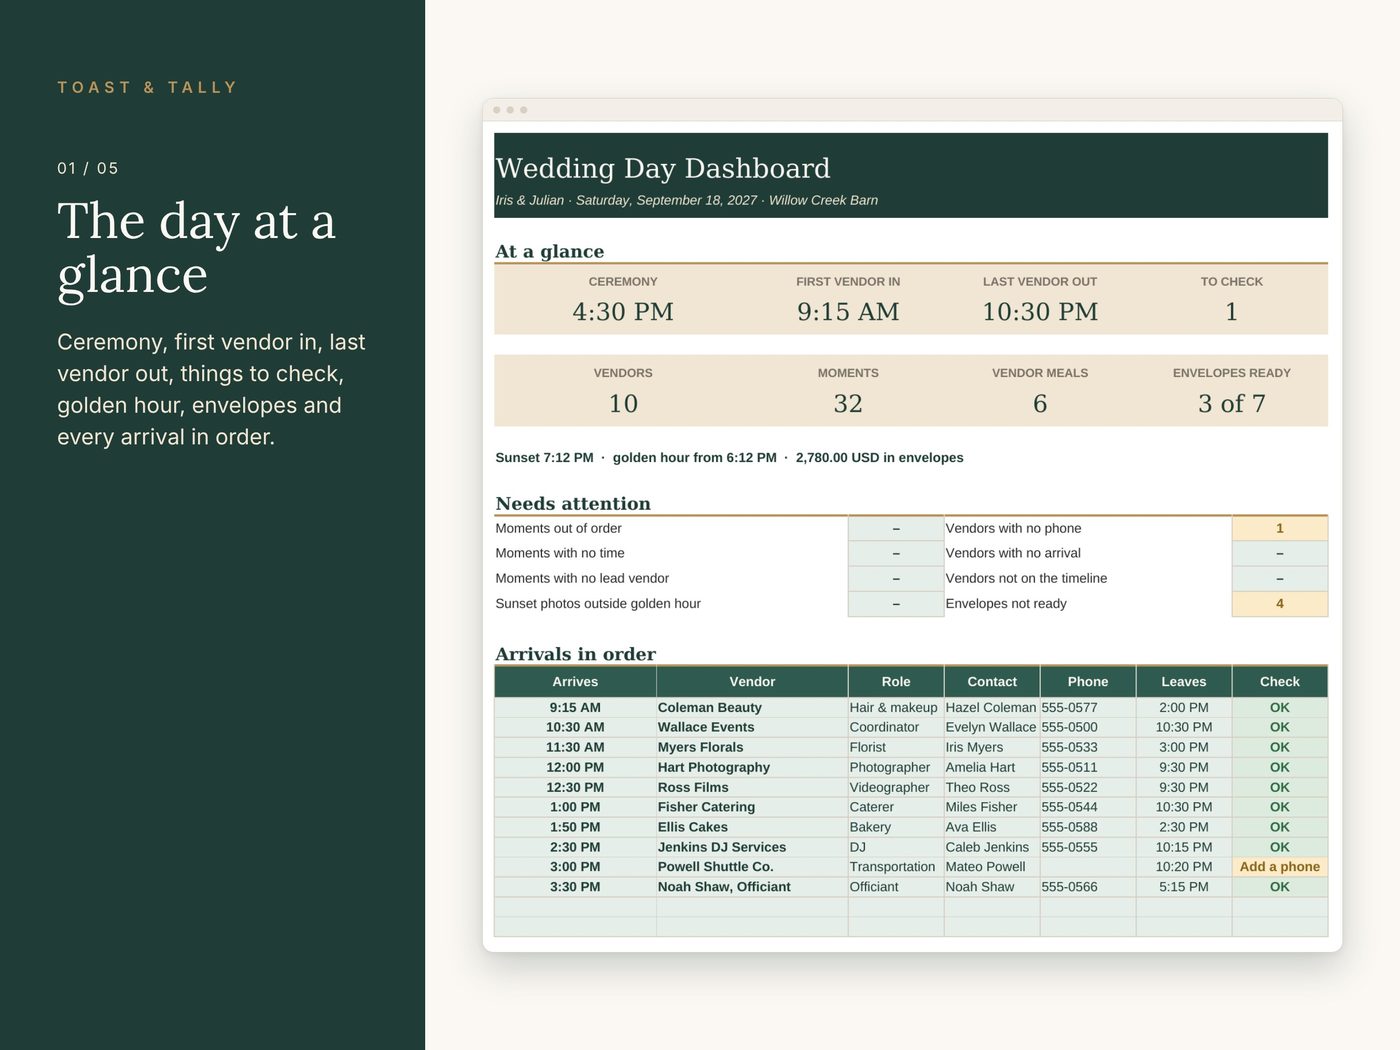Click the Moments count 32
This screenshot has width=1400, height=1050.
point(848,404)
